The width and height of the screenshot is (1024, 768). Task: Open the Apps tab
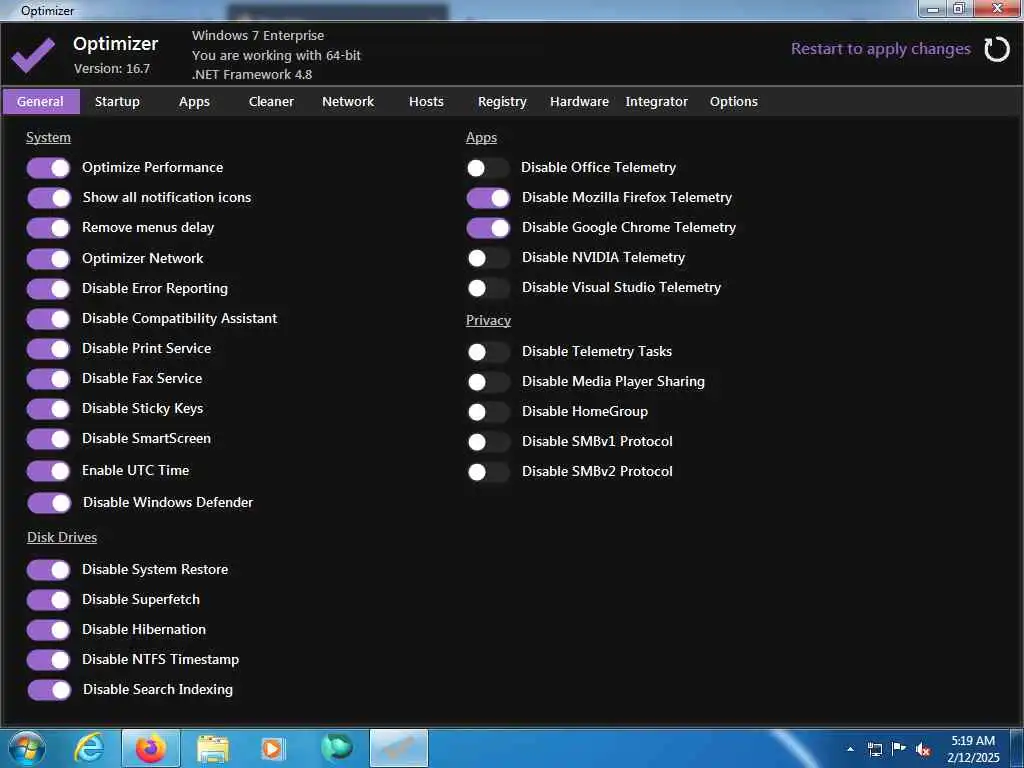[195, 102]
